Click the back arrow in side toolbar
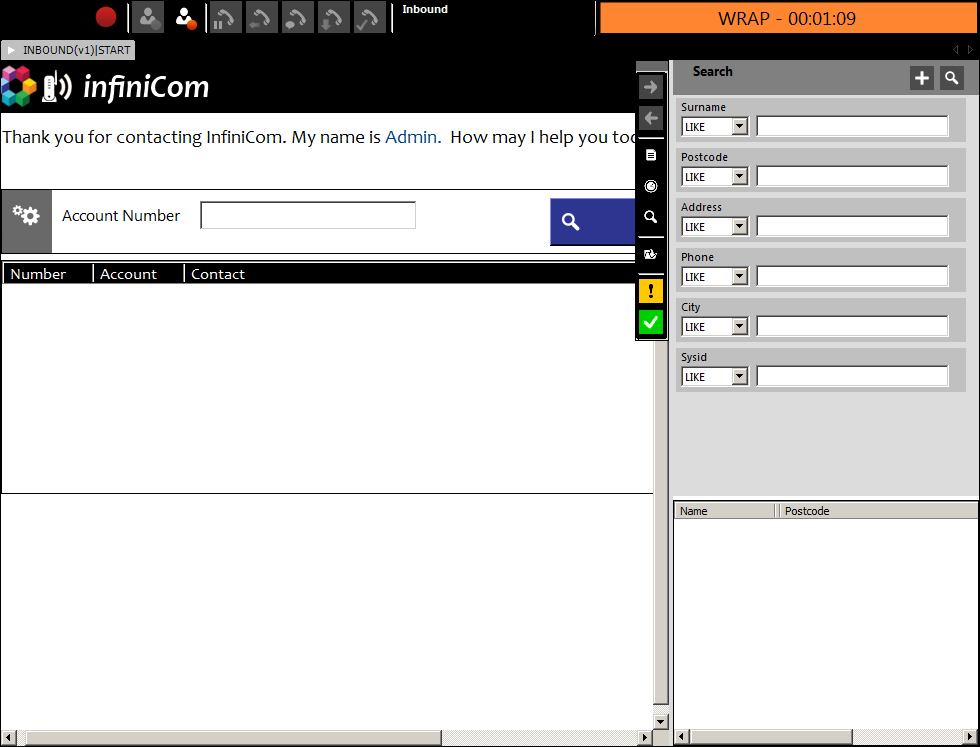Image resolution: width=980 pixels, height=747 pixels. (651, 118)
